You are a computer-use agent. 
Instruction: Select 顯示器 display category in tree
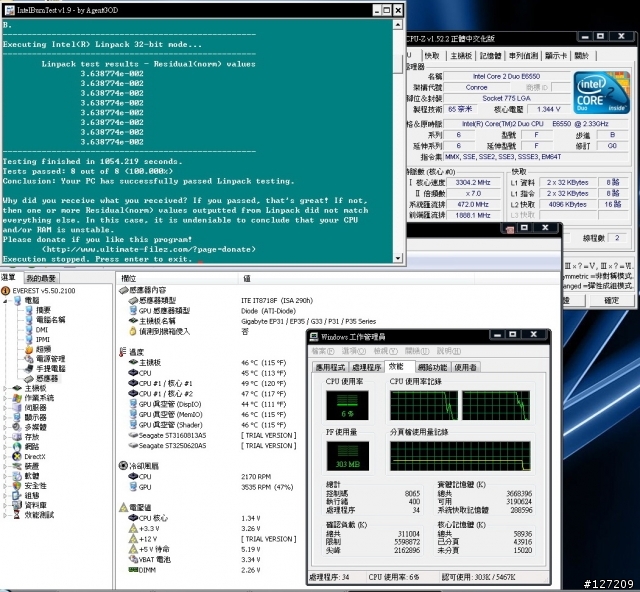[x=35, y=417]
